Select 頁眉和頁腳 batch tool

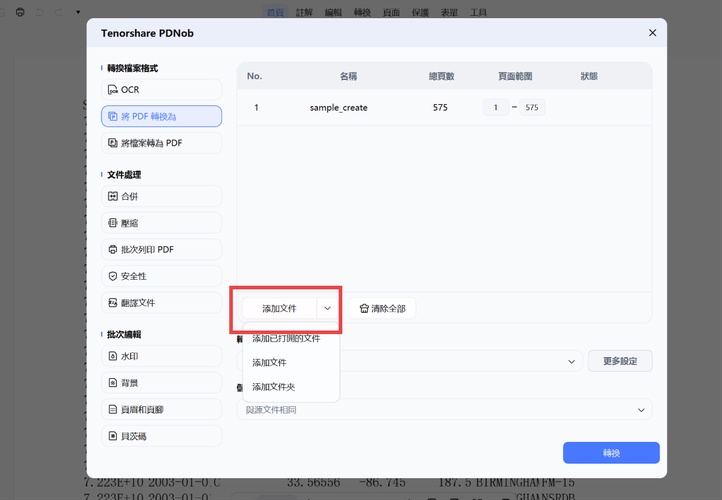click(x=161, y=409)
